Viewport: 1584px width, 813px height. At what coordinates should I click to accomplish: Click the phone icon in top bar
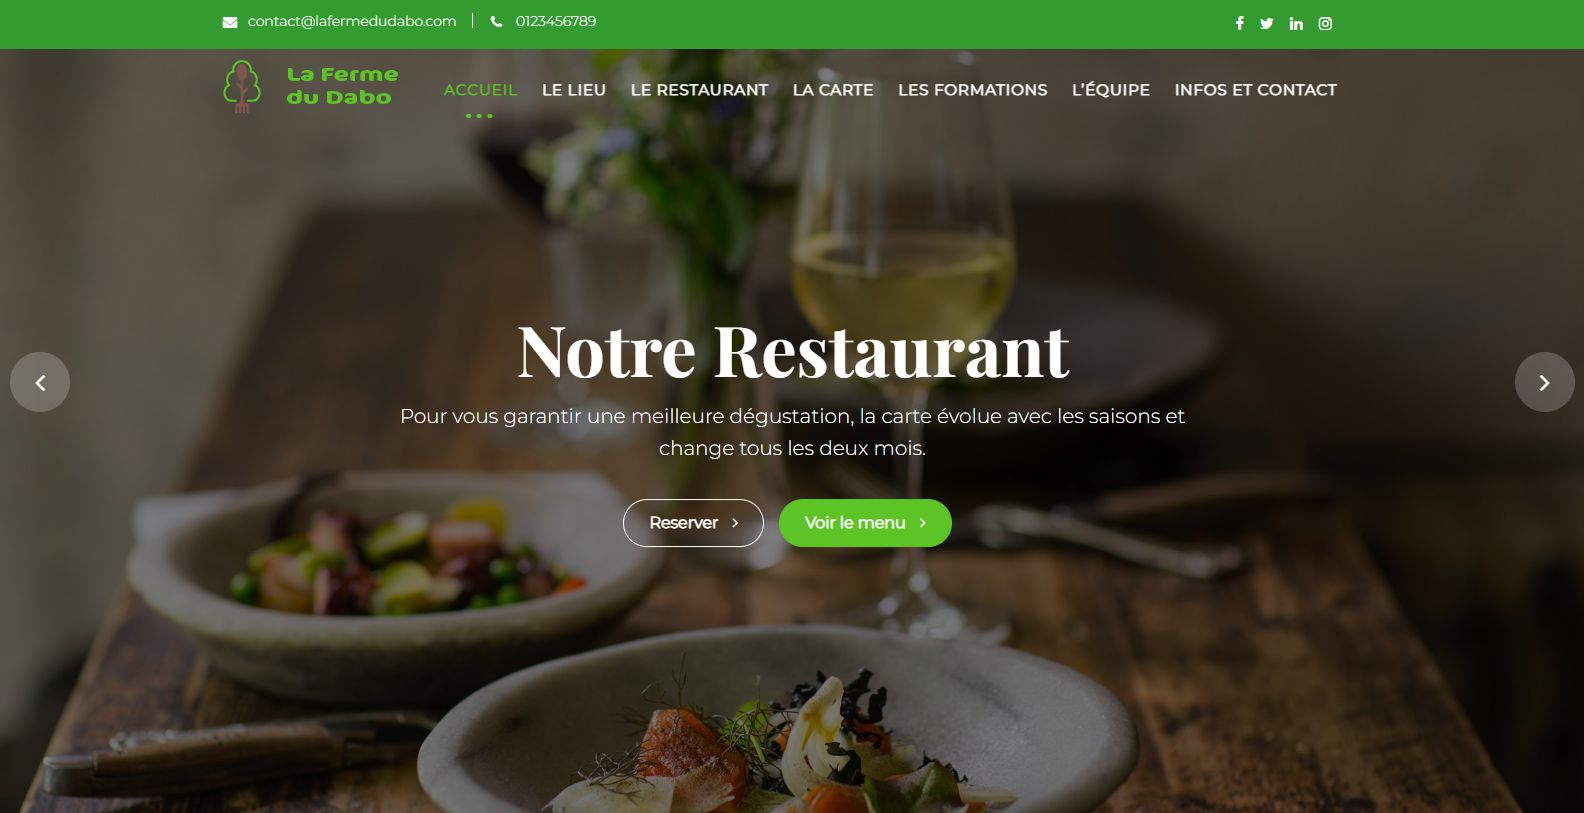click(496, 22)
